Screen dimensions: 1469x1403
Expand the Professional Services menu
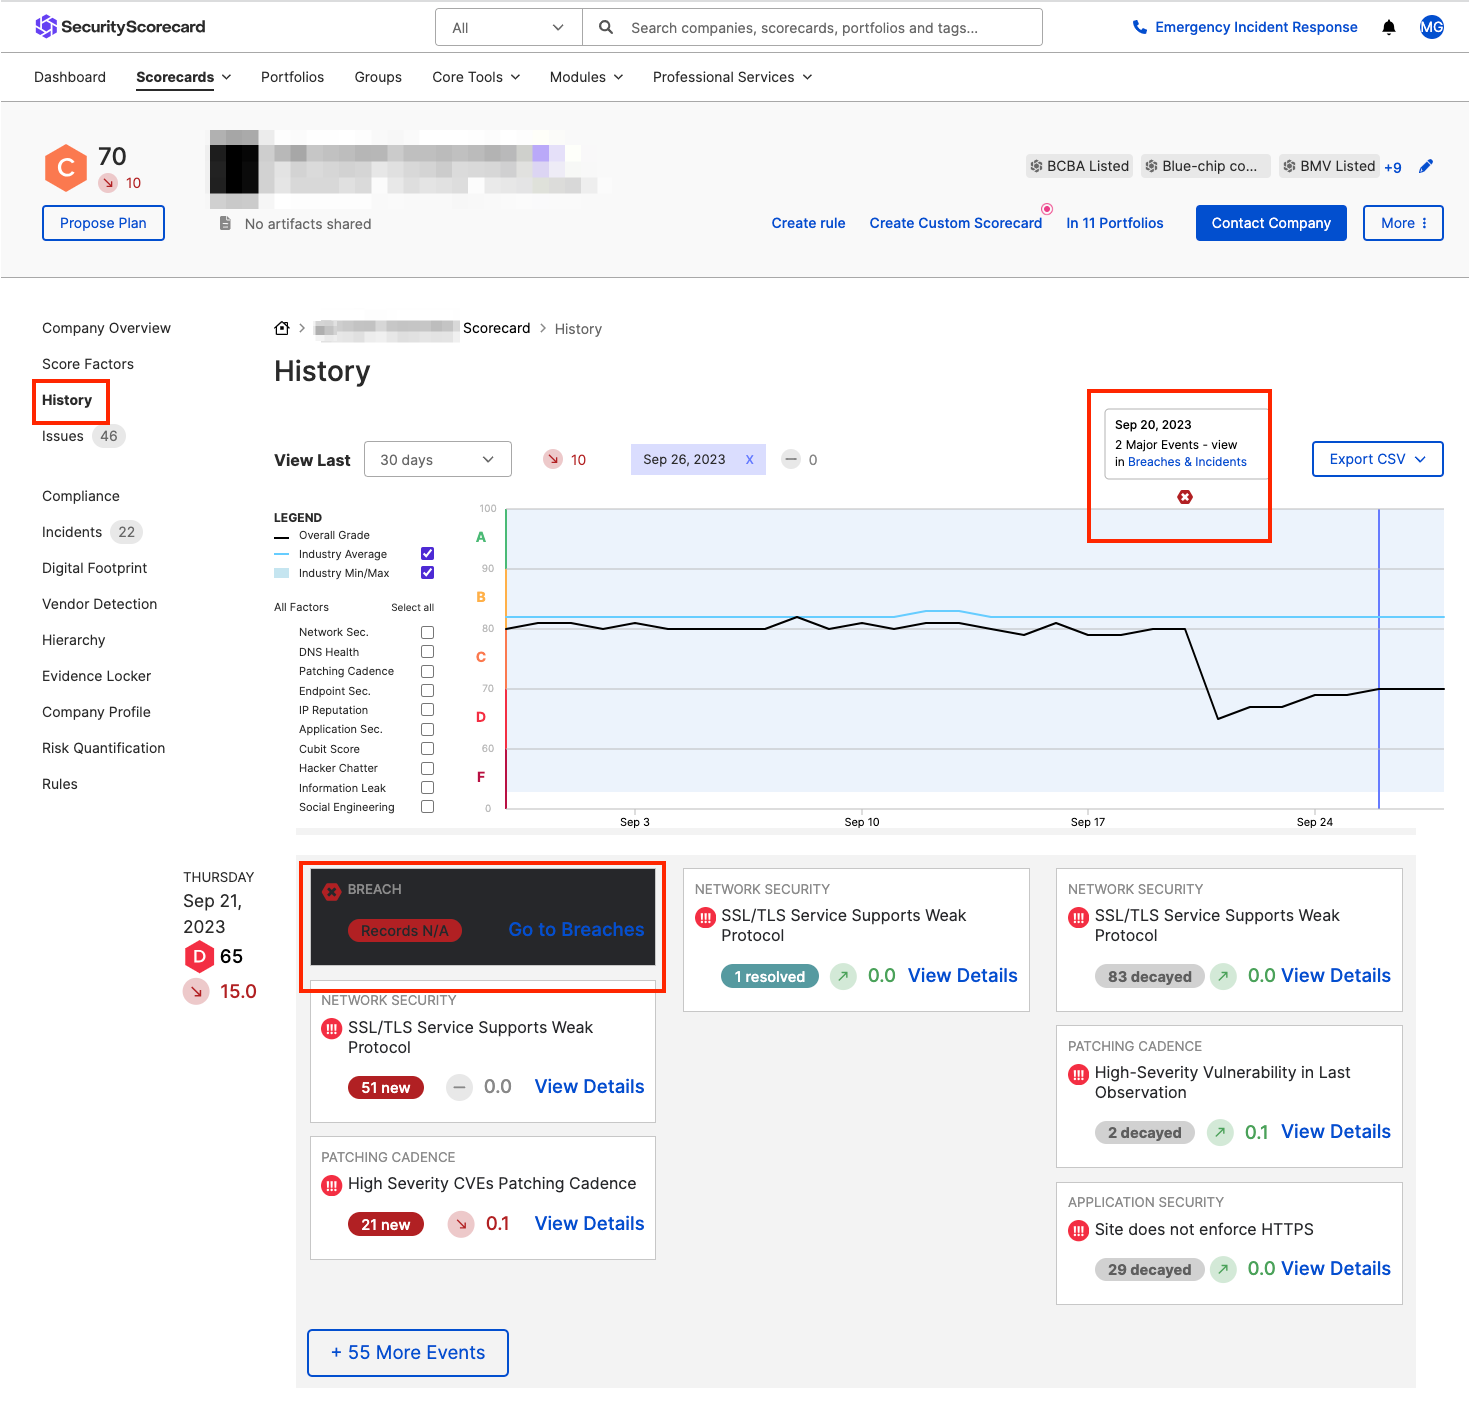tap(732, 77)
